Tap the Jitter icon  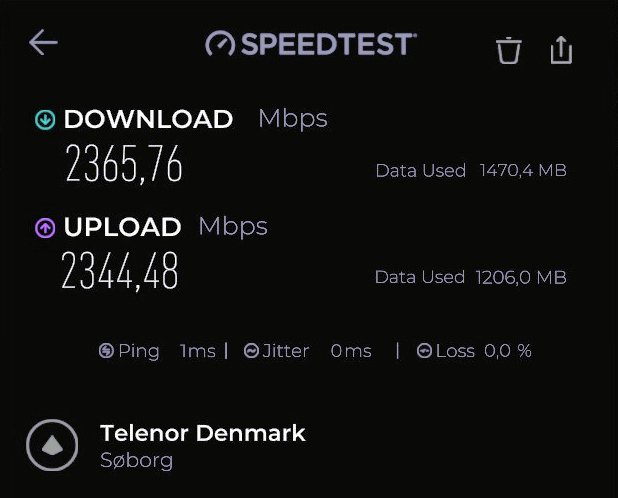click(x=252, y=351)
